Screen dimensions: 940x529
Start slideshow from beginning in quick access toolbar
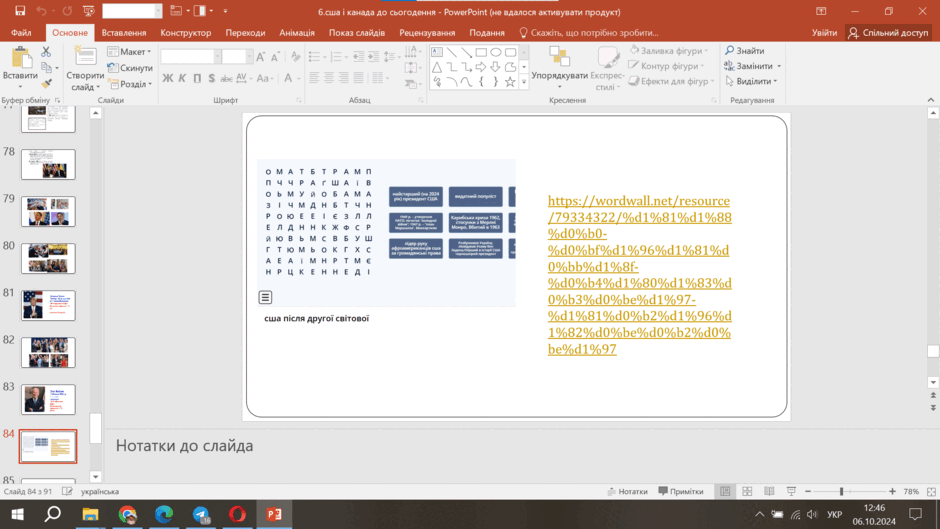(x=89, y=11)
